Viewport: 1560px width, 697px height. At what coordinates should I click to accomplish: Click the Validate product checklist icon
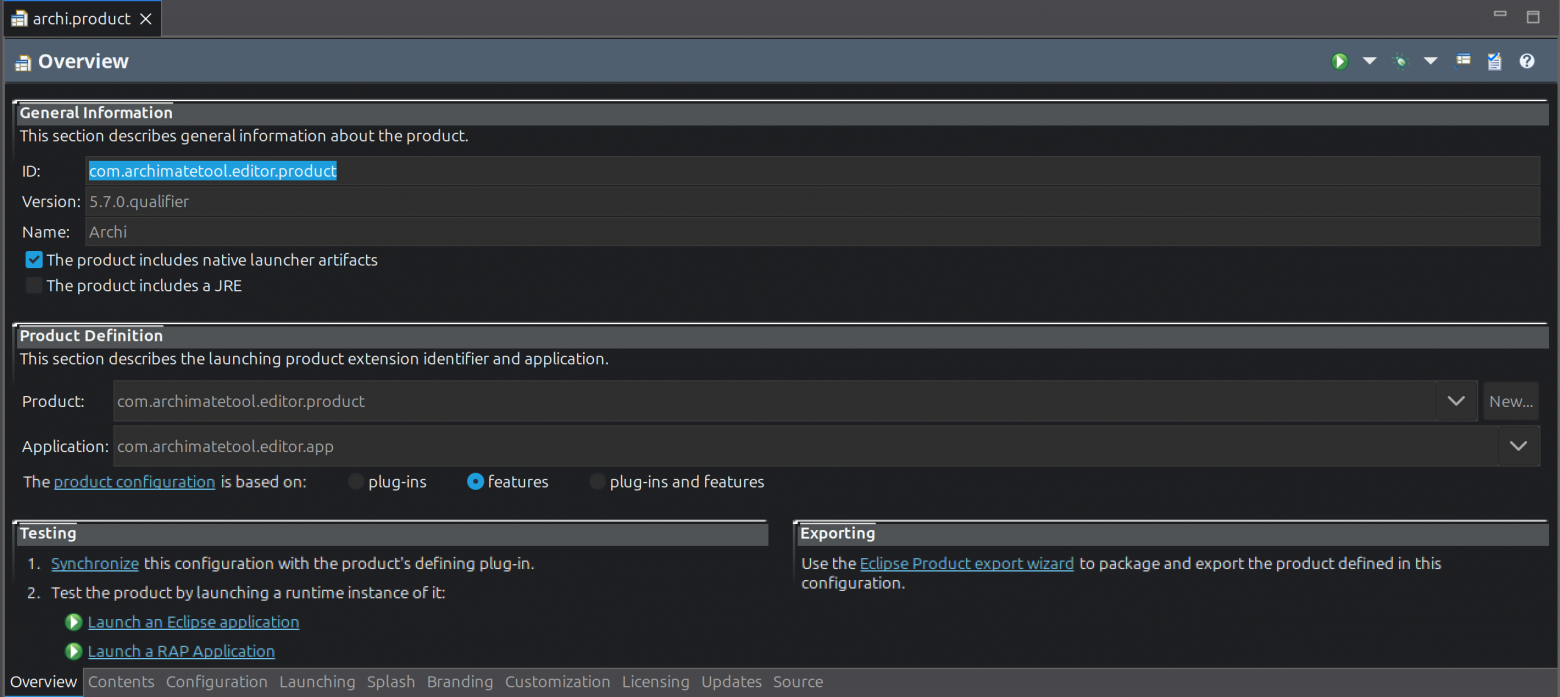[x=1494, y=62]
